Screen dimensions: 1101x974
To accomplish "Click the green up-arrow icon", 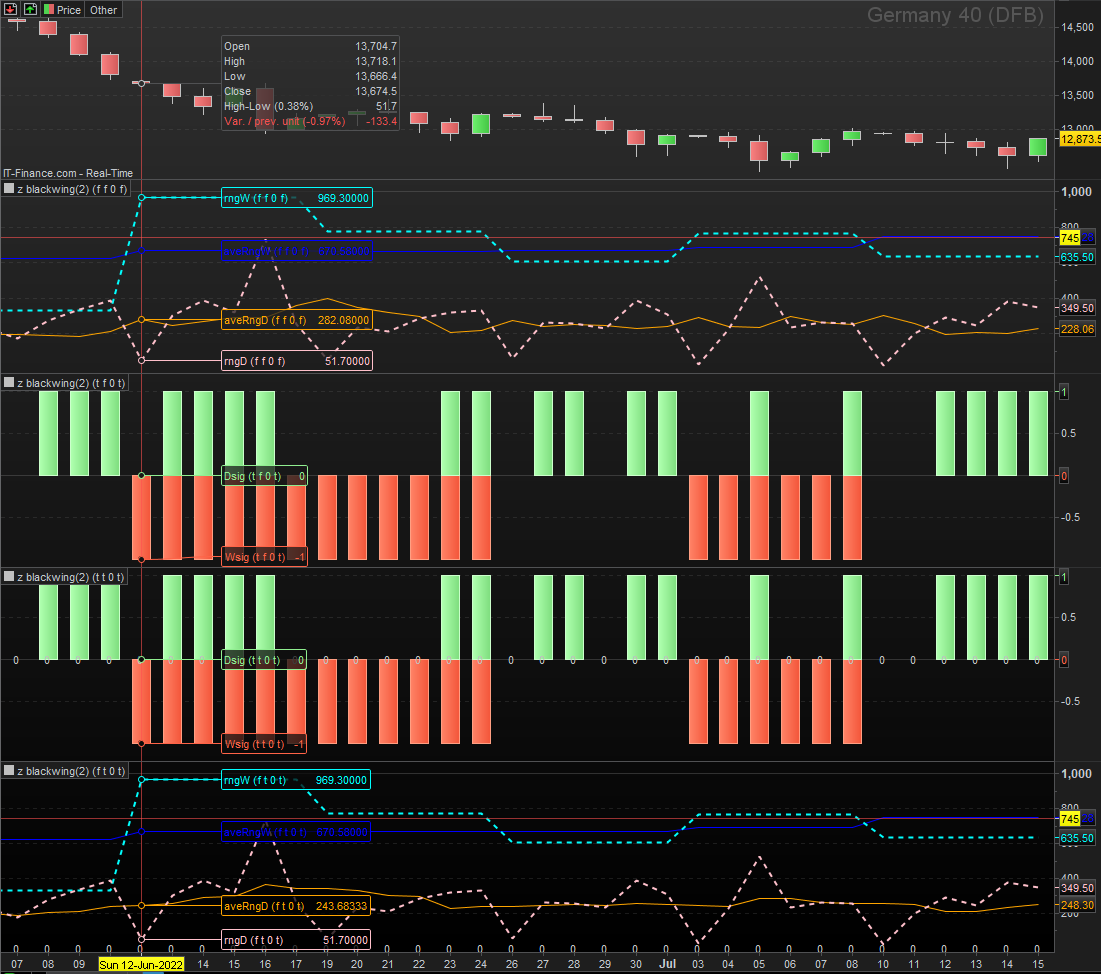I will pyautogui.click(x=30, y=9).
